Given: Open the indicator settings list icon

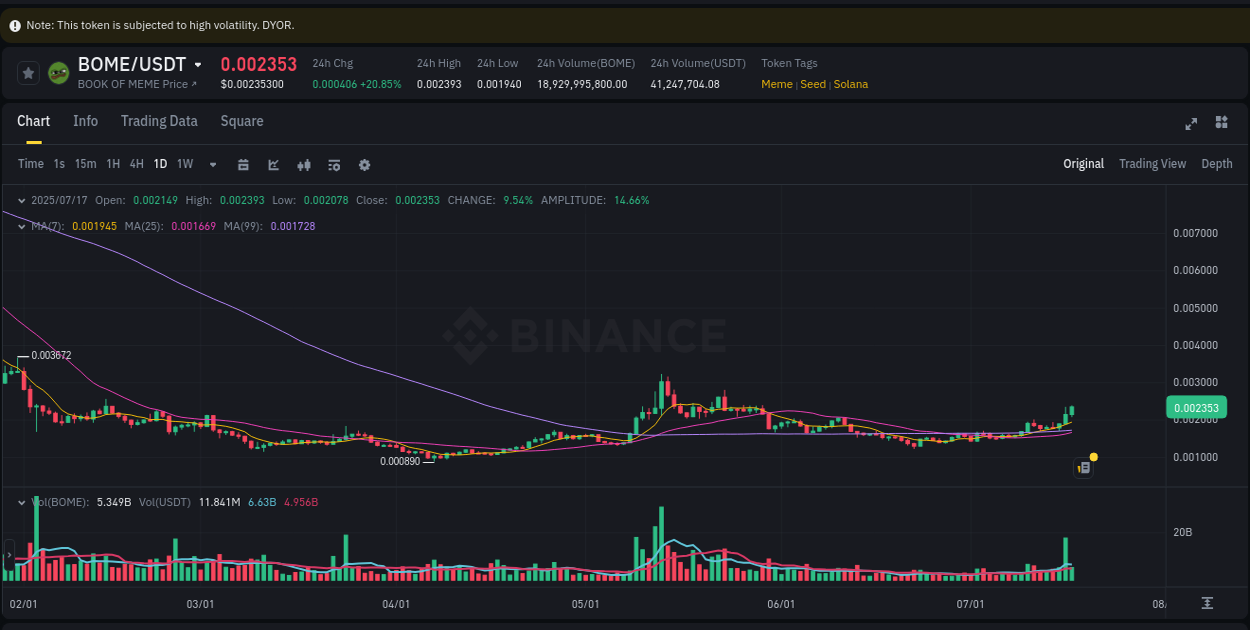Looking at the screenshot, I should [x=334, y=164].
